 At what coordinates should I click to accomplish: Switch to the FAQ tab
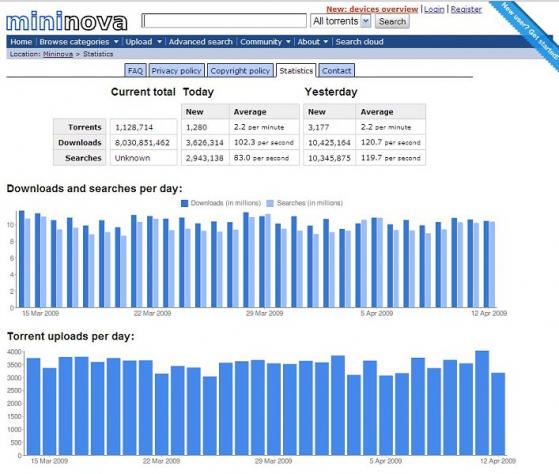click(135, 71)
